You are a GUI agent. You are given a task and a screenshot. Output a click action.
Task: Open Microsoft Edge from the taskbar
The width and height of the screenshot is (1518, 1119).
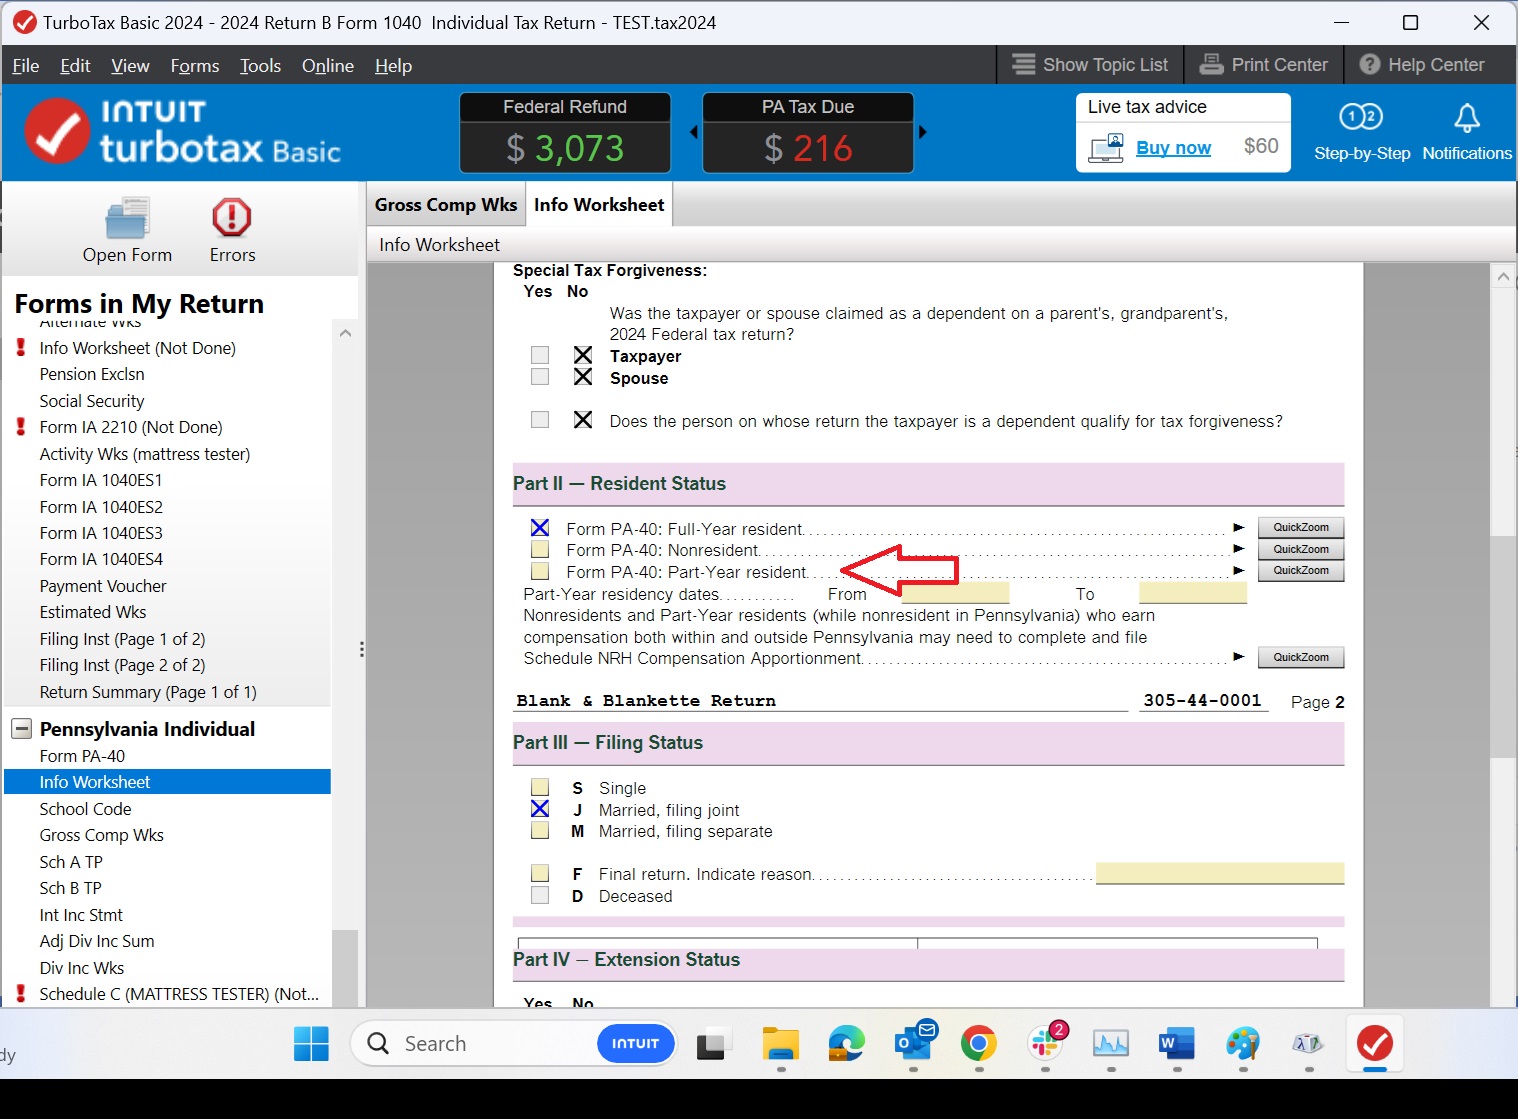(846, 1044)
